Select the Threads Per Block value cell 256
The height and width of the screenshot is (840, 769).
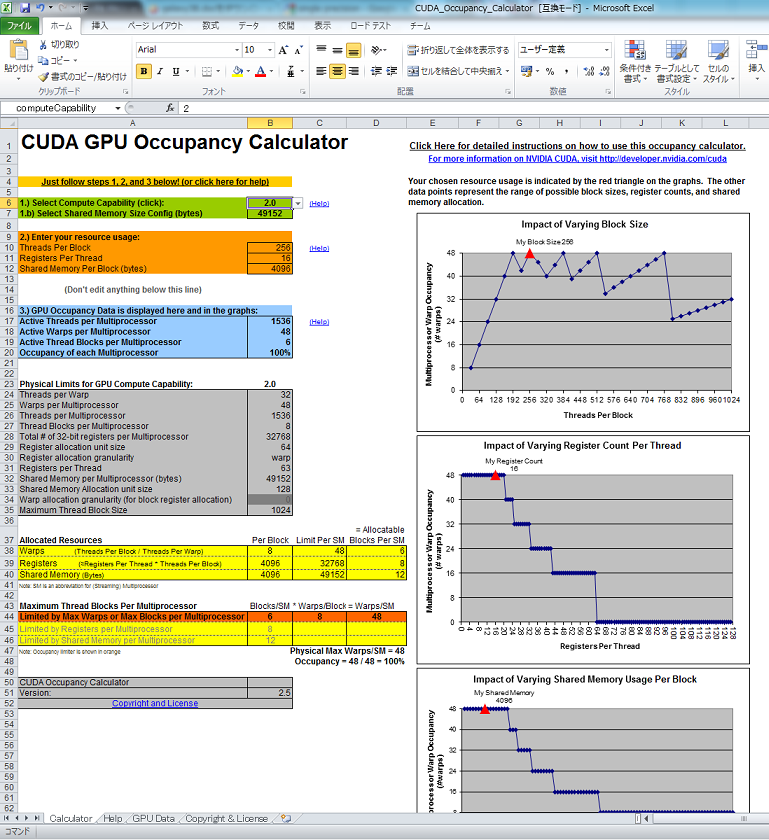[x=269, y=247]
